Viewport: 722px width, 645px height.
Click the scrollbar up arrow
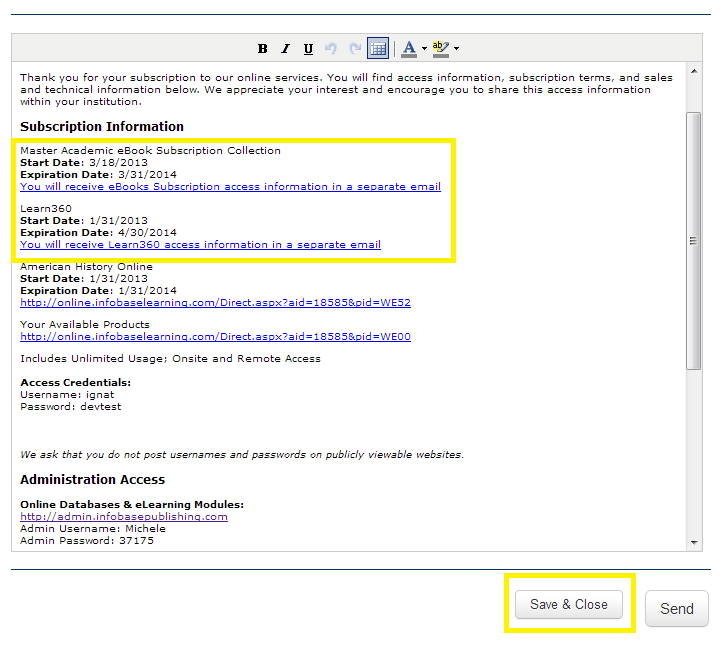point(694,71)
